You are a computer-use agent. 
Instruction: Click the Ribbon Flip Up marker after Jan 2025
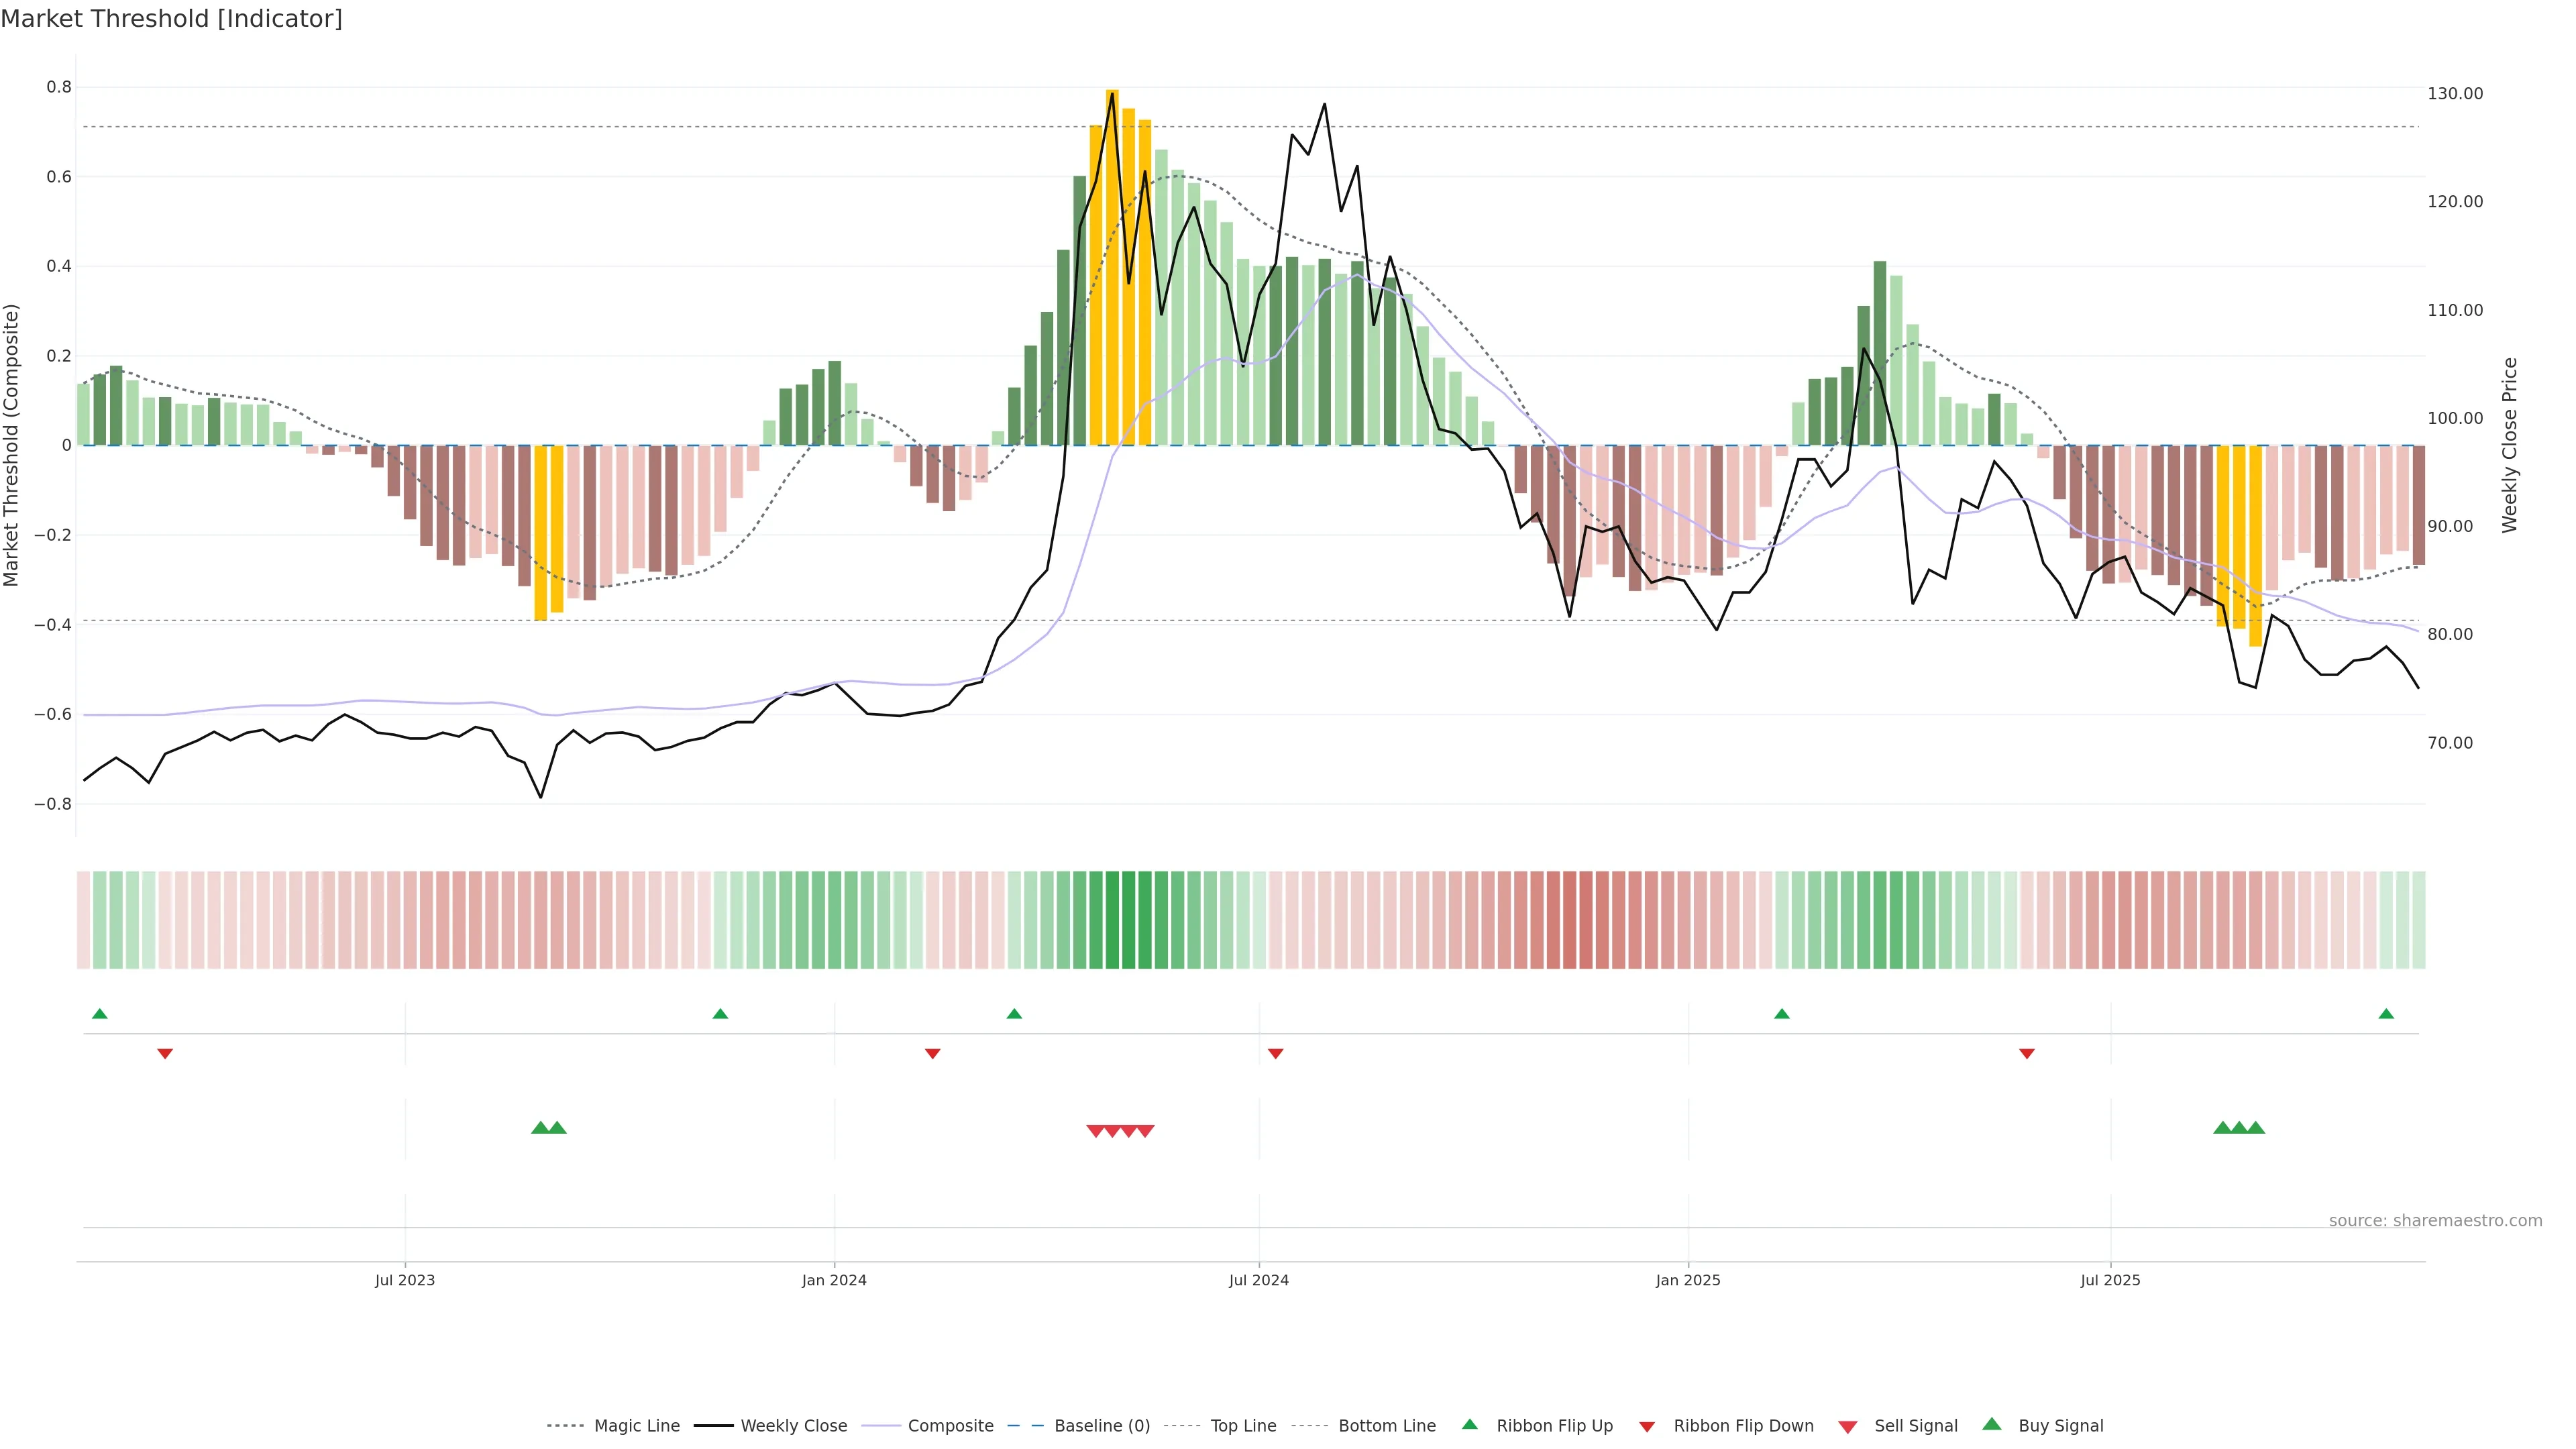[x=1781, y=1014]
